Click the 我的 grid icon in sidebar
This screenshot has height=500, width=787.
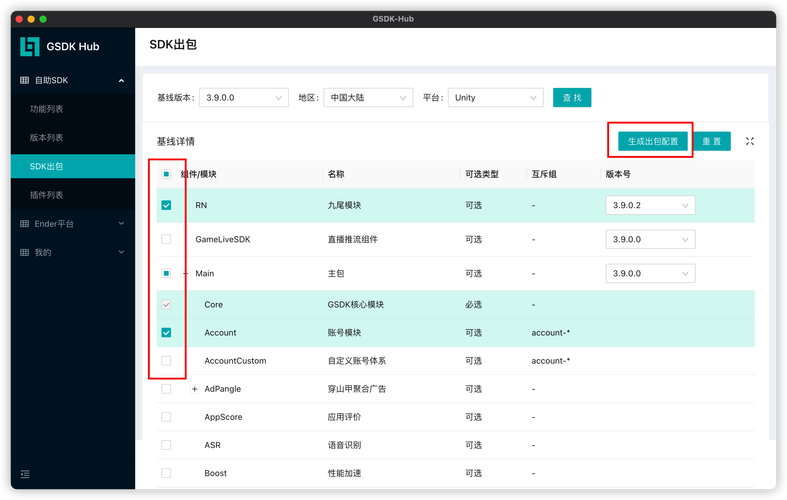click(25, 252)
